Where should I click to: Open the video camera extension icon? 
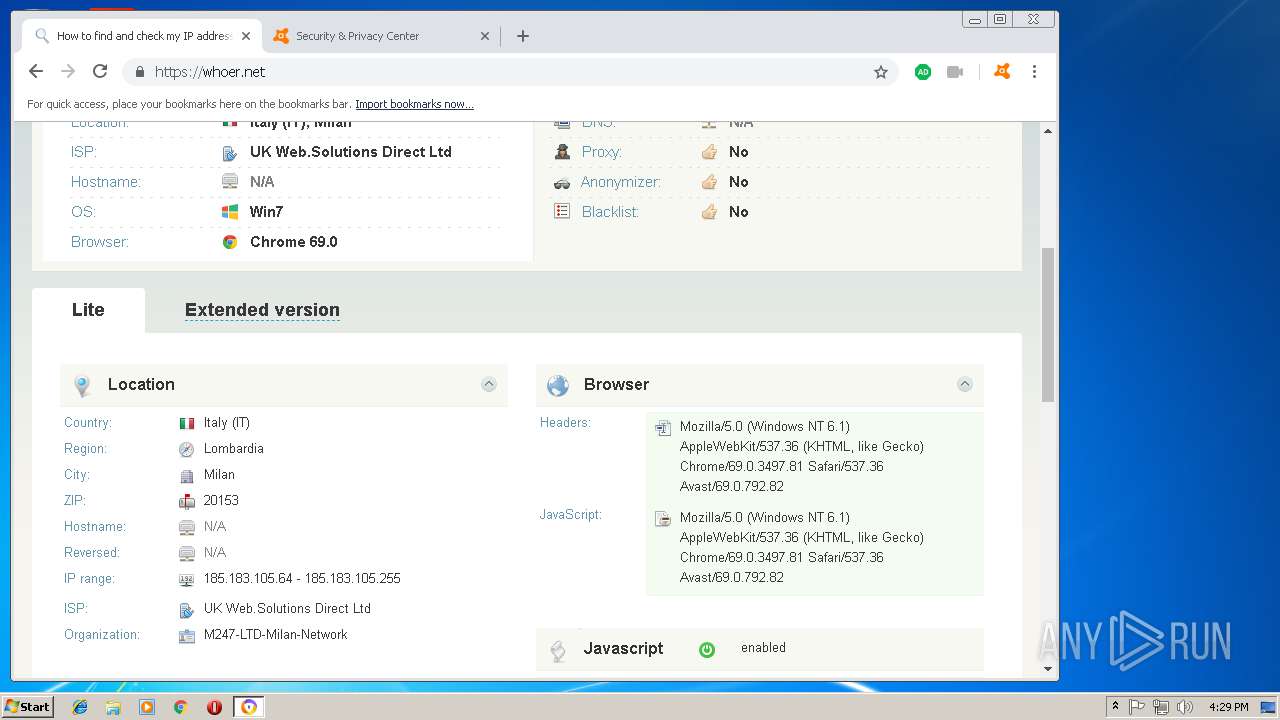point(955,72)
